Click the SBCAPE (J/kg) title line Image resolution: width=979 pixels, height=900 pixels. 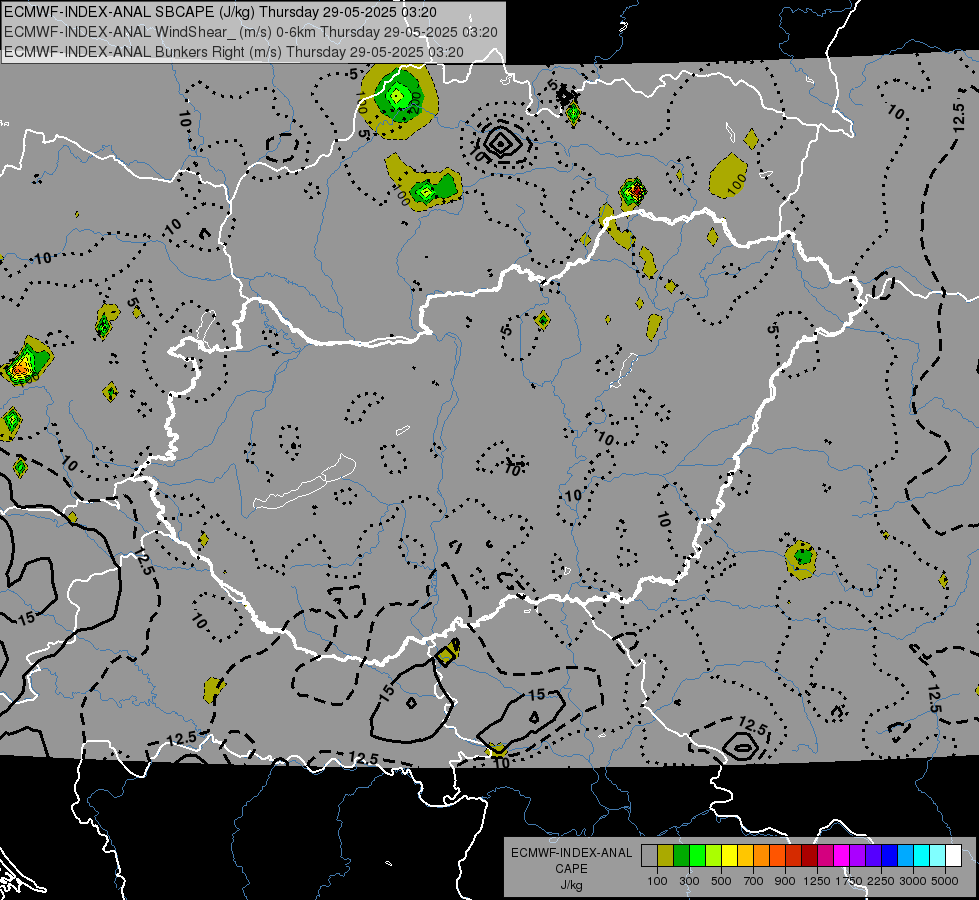(220, 12)
